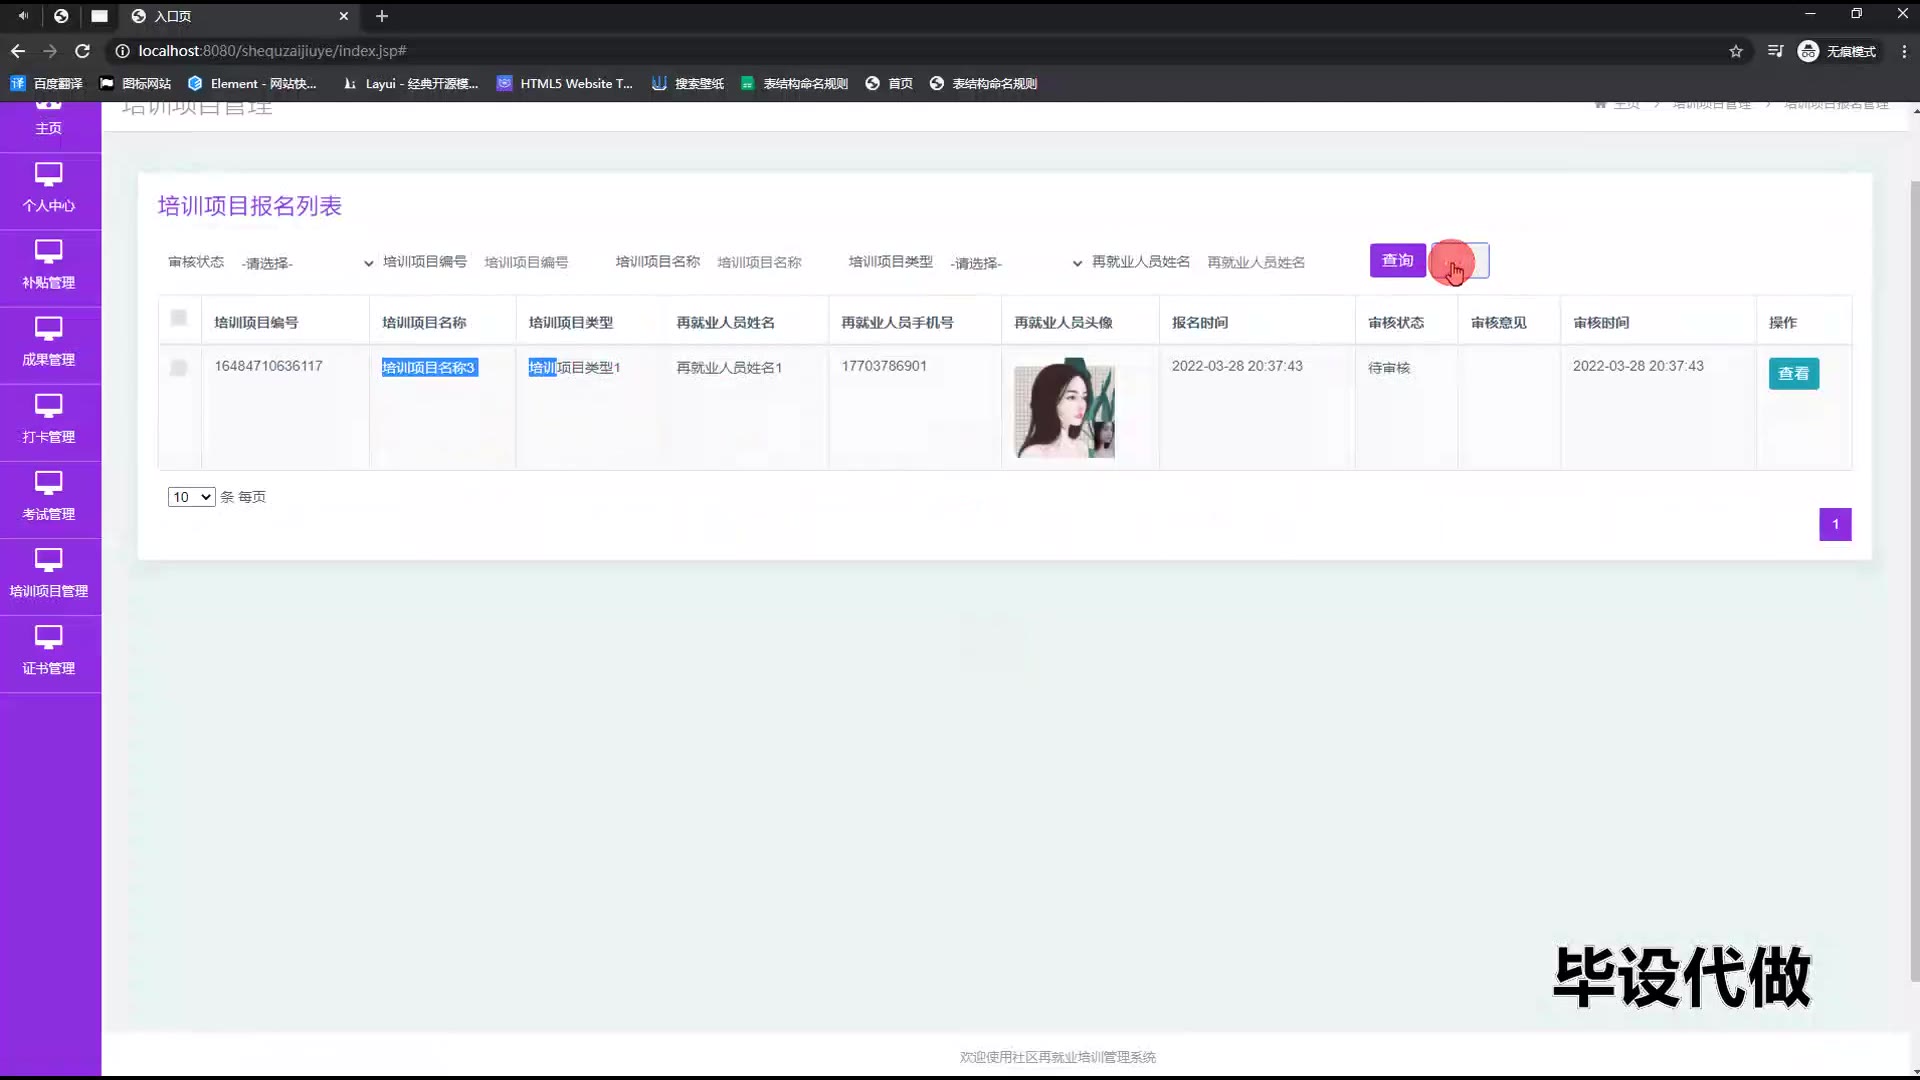
Task: Bookmark page with the star icon
Action: (1736, 51)
